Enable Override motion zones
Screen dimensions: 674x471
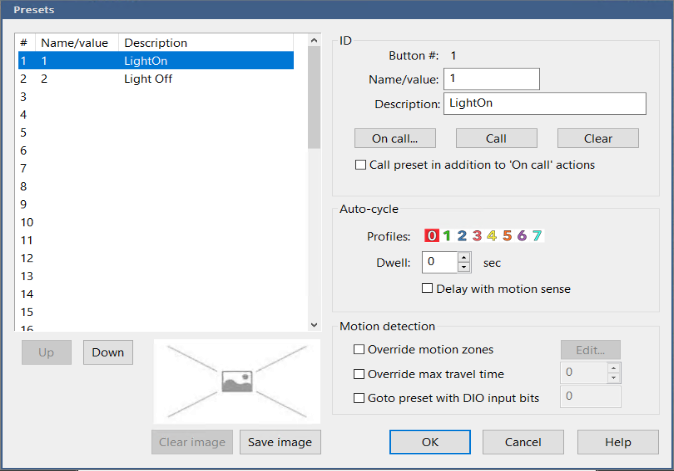pyautogui.click(x=360, y=350)
